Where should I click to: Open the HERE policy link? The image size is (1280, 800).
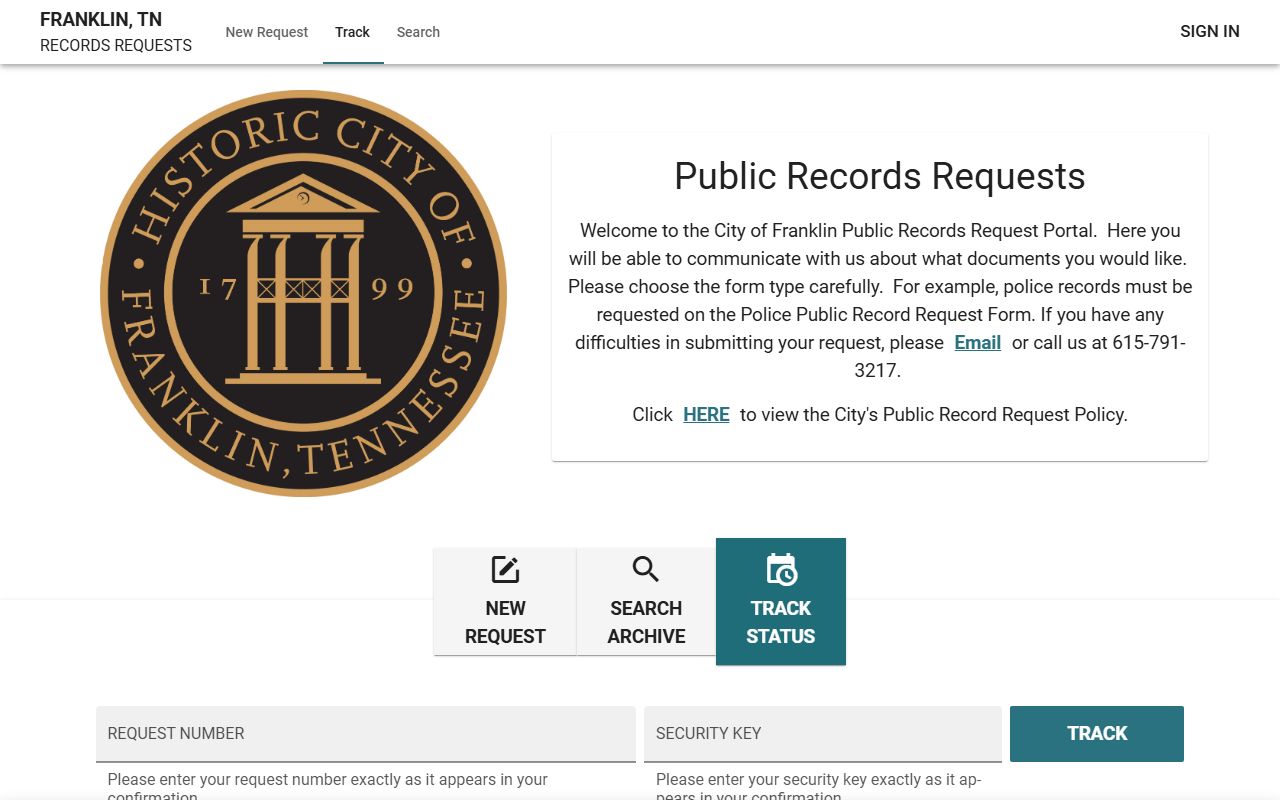(706, 414)
